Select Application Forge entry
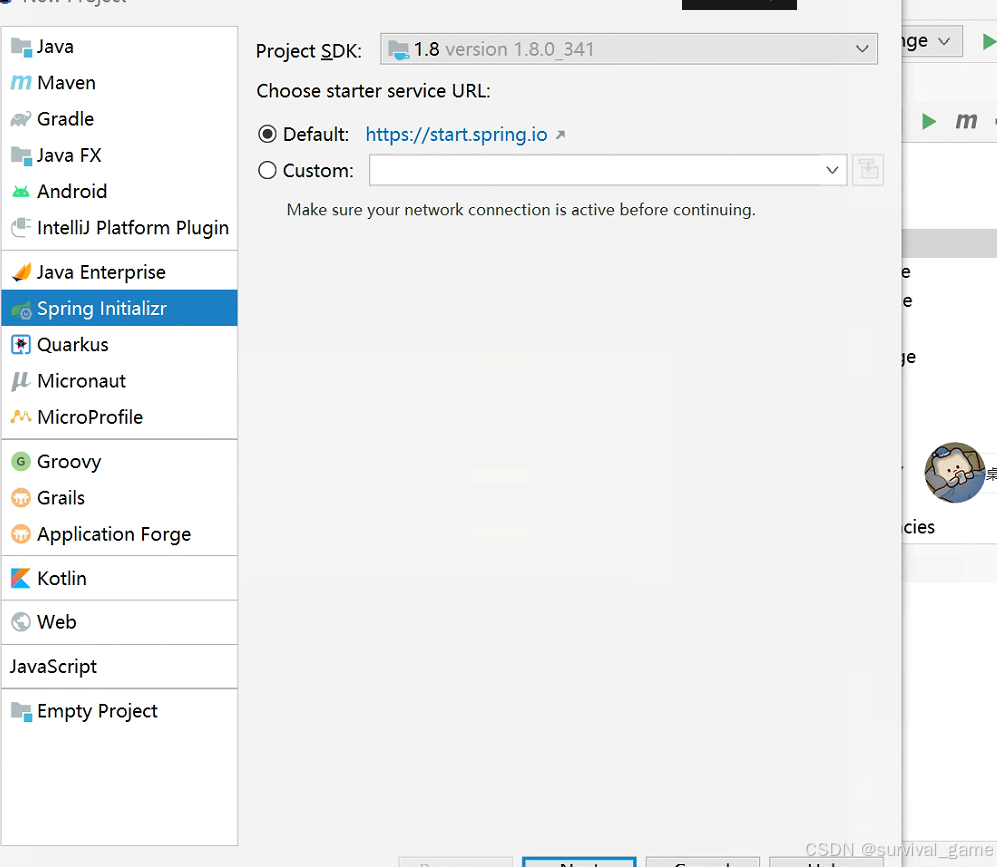Image resolution: width=997 pixels, height=867 pixels. [120, 534]
